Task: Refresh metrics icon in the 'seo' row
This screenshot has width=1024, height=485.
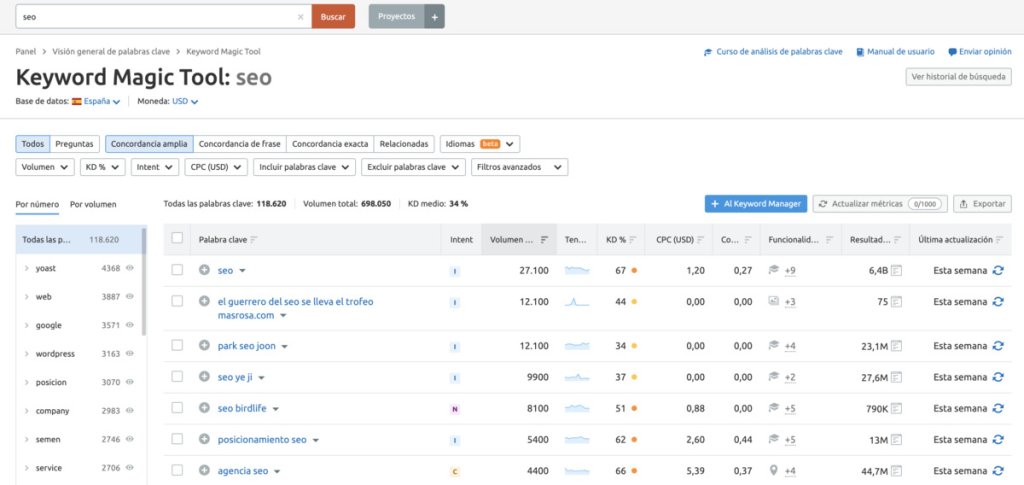Action: (x=998, y=270)
